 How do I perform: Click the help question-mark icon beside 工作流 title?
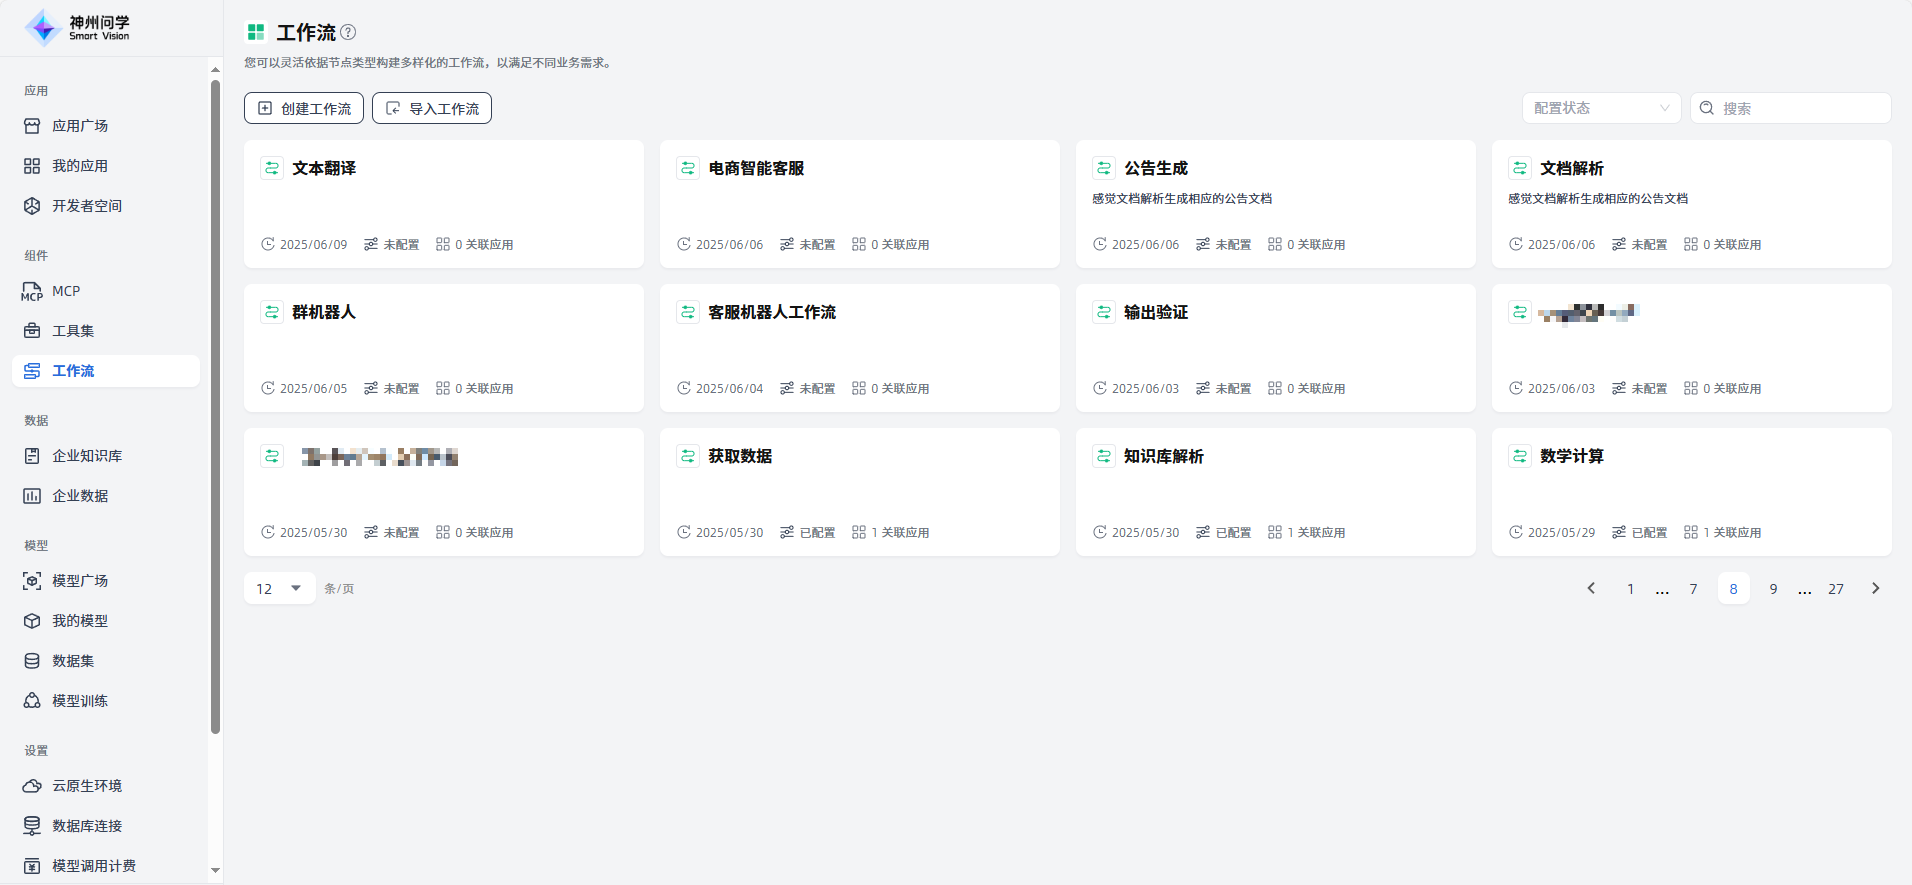[x=348, y=32]
